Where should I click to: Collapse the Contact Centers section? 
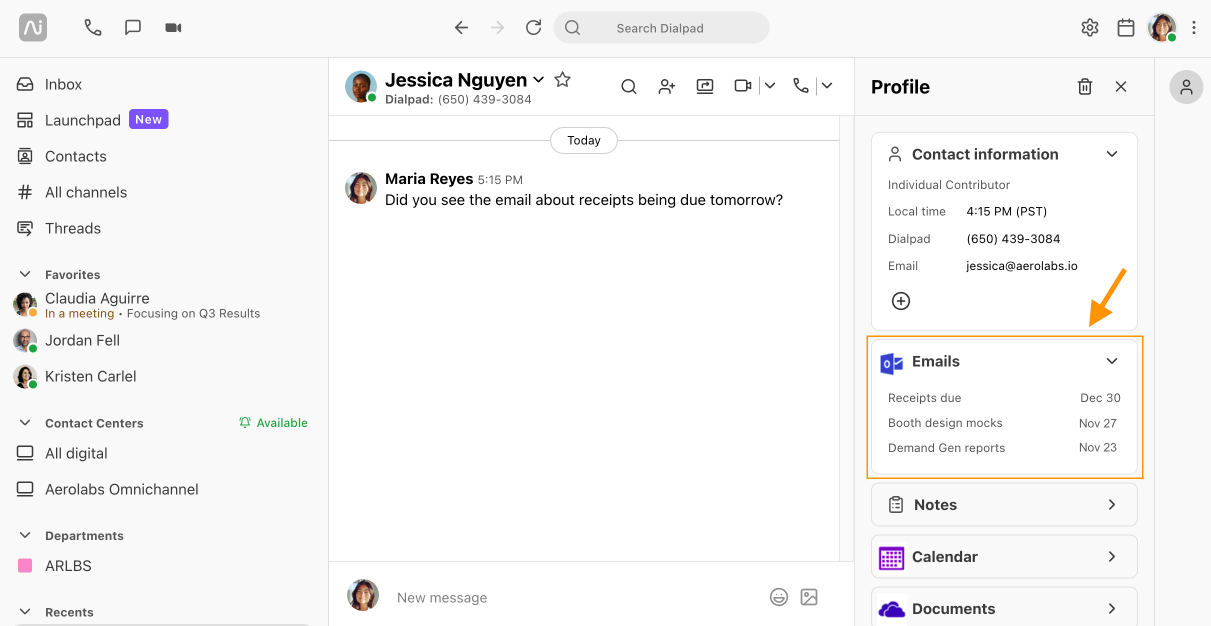25,423
